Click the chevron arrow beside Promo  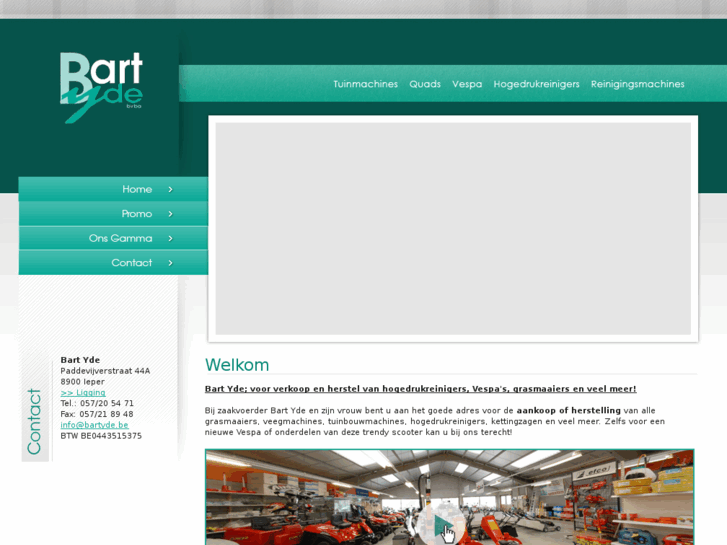point(170,214)
